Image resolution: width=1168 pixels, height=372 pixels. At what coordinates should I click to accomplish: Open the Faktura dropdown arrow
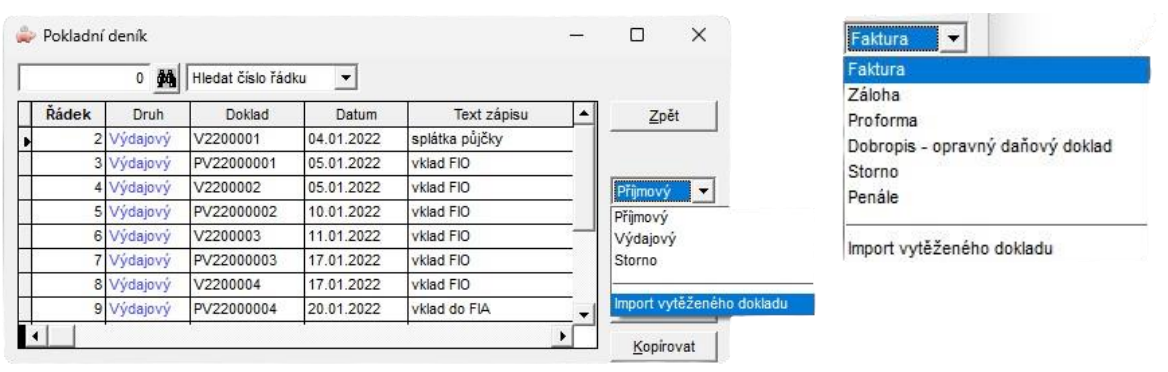949,38
